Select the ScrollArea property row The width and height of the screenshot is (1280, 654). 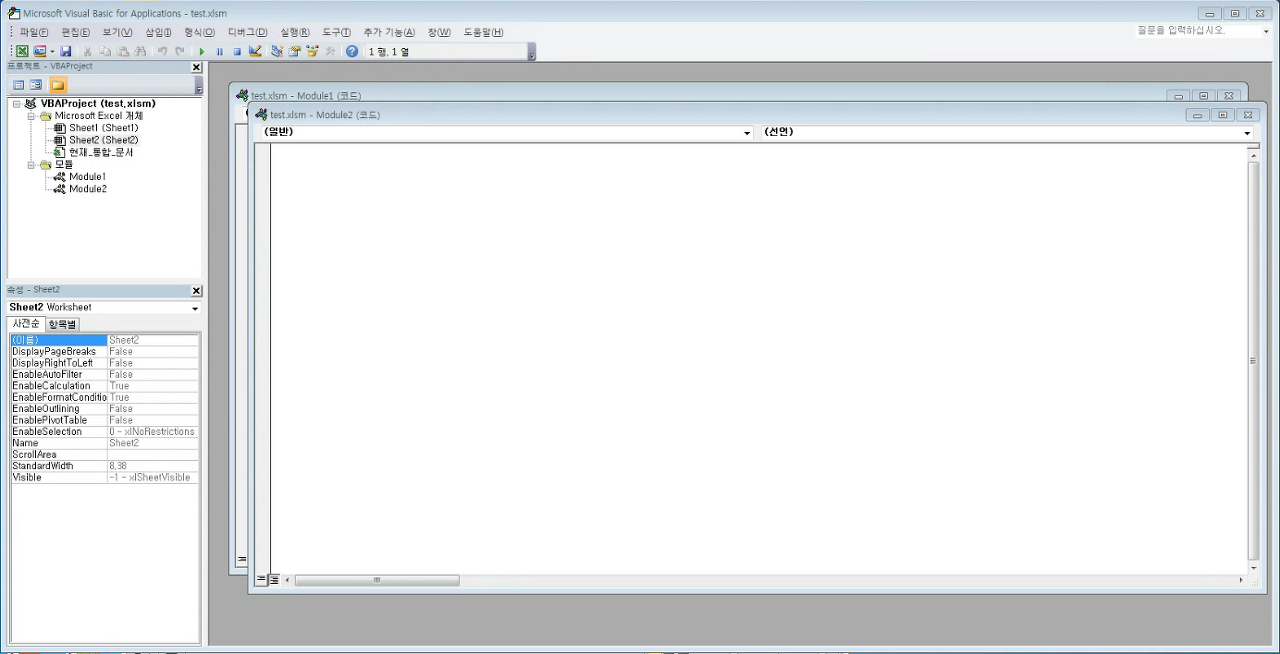click(104, 455)
